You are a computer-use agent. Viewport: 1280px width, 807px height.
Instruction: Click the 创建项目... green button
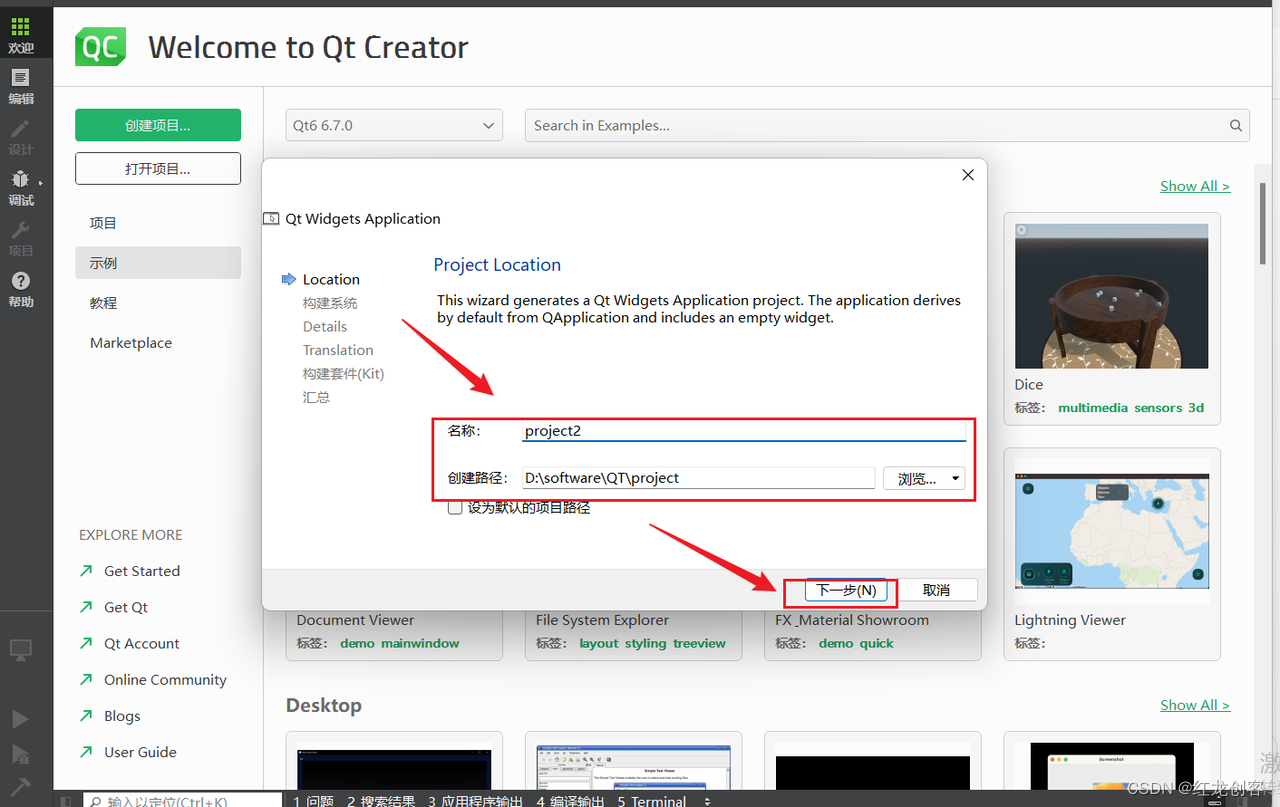point(158,125)
